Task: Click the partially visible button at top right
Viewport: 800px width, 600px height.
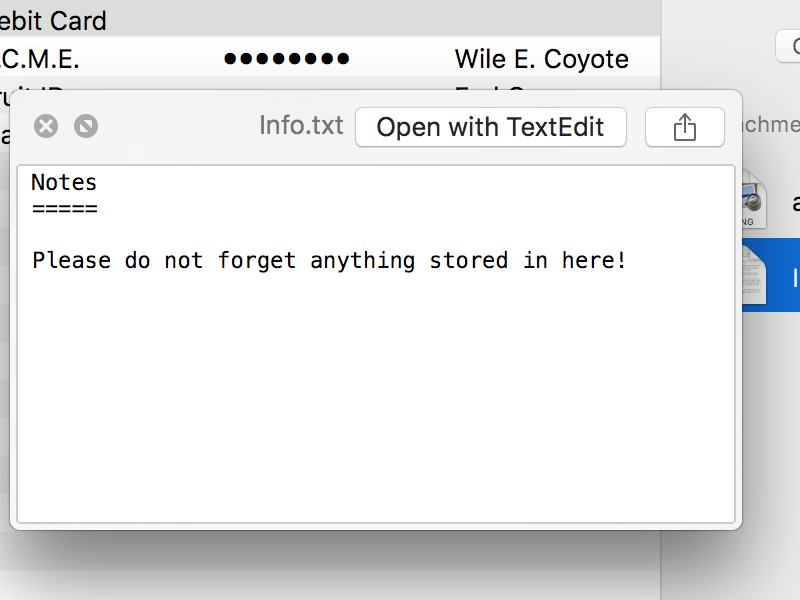Action: pos(788,46)
